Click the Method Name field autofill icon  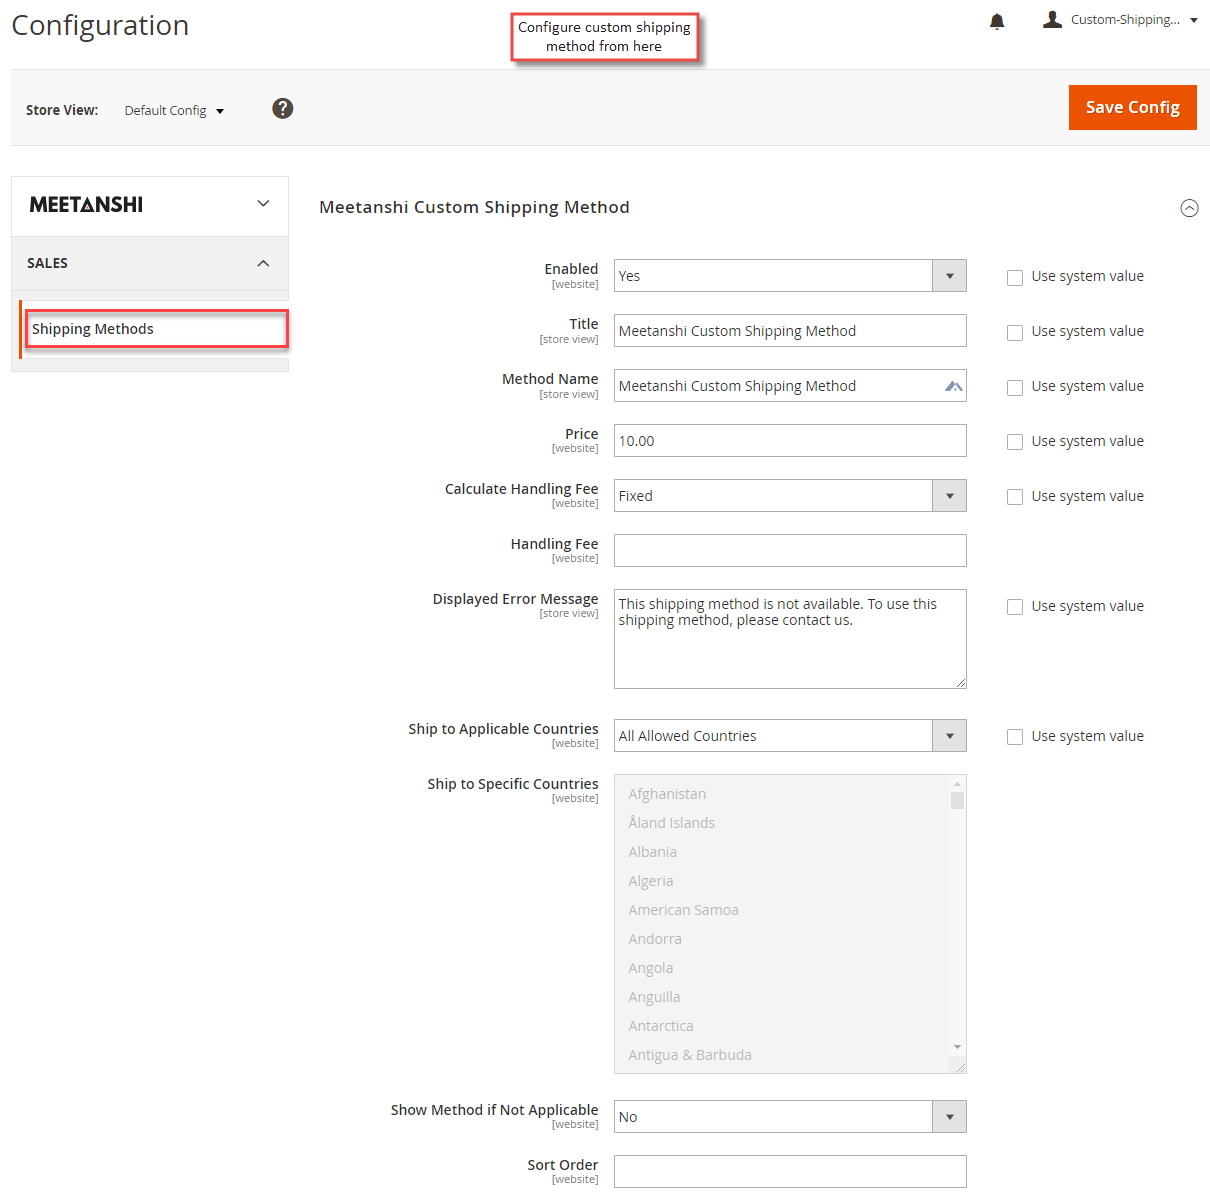[954, 386]
